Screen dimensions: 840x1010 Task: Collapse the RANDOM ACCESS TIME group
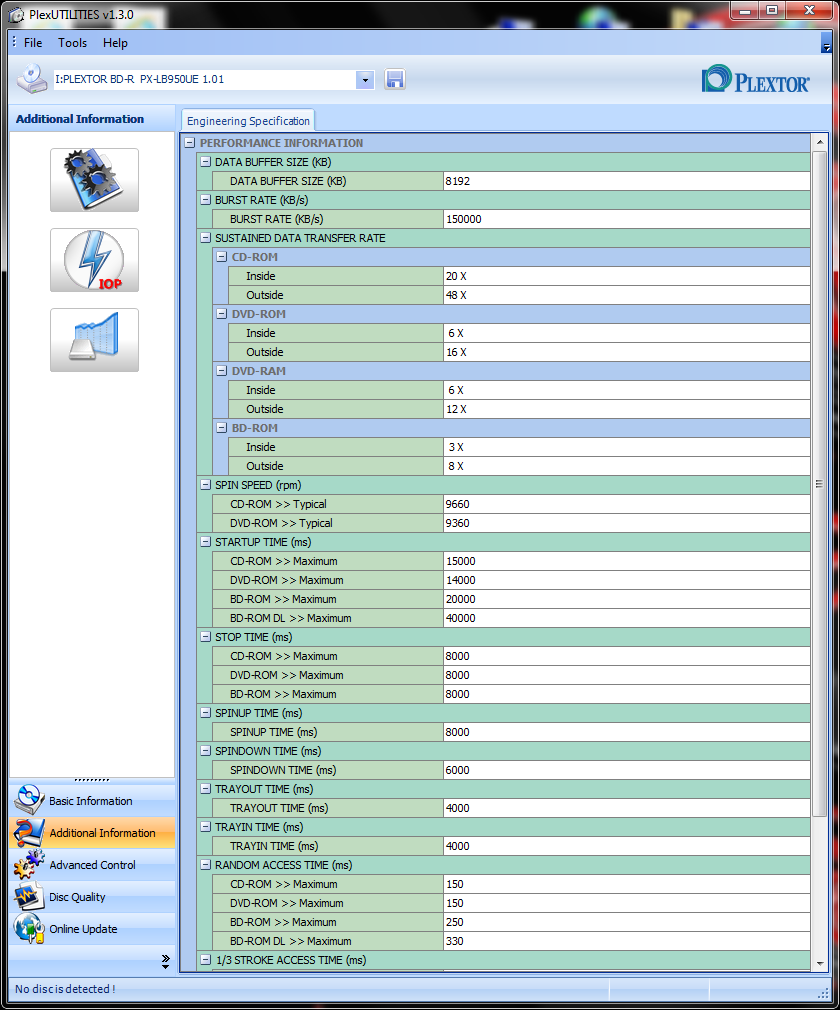[205, 865]
